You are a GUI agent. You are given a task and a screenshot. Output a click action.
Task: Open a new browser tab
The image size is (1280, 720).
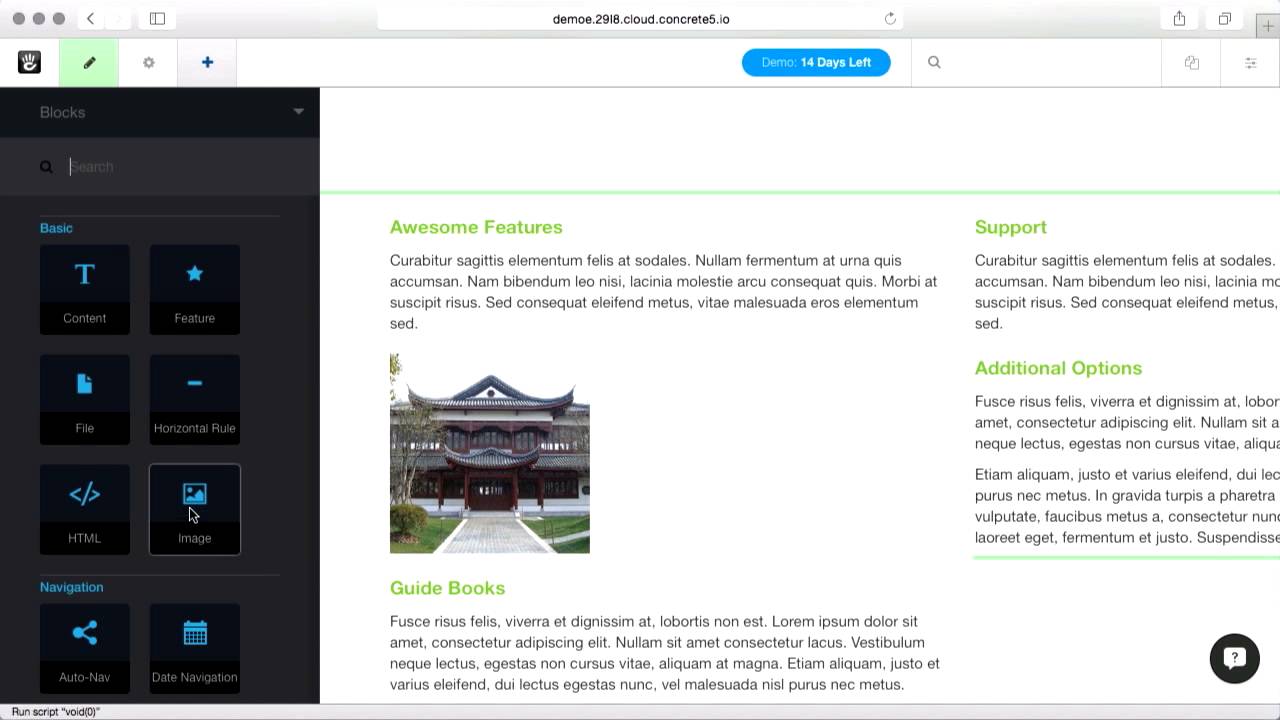tap(1268, 26)
